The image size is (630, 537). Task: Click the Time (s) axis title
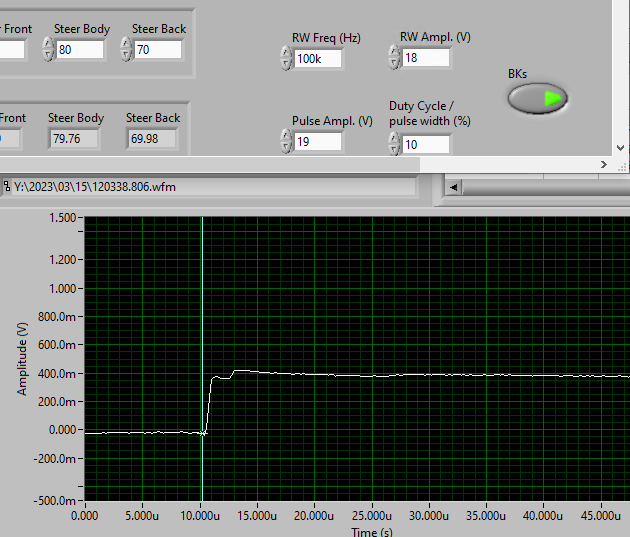(372, 532)
